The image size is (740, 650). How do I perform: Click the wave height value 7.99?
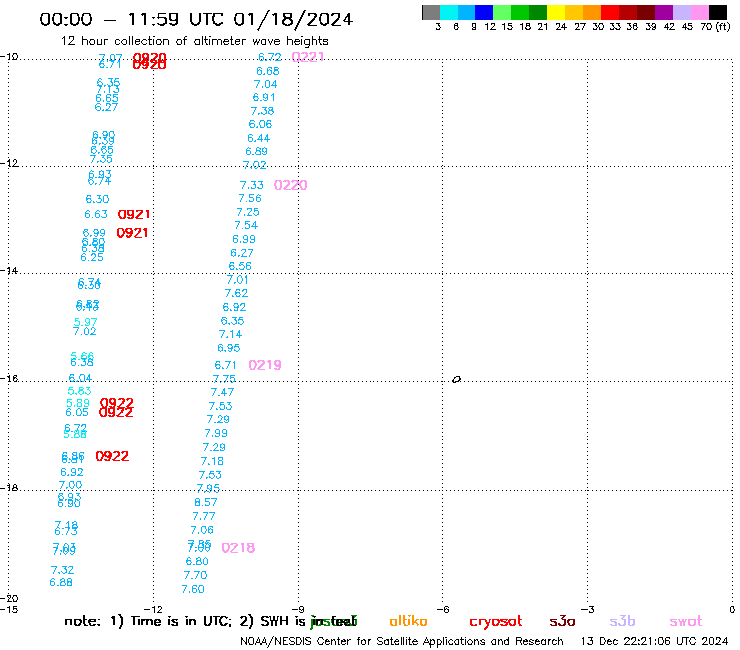tap(216, 433)
